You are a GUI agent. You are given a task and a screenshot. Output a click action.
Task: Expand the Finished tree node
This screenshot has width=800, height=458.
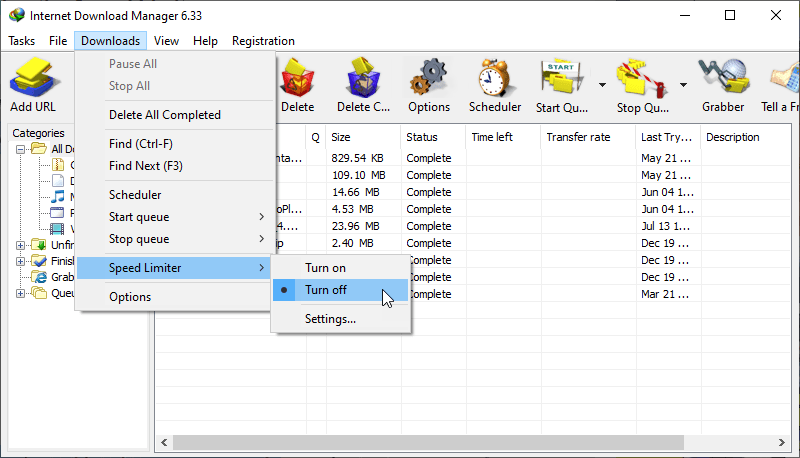coord(20,261)
